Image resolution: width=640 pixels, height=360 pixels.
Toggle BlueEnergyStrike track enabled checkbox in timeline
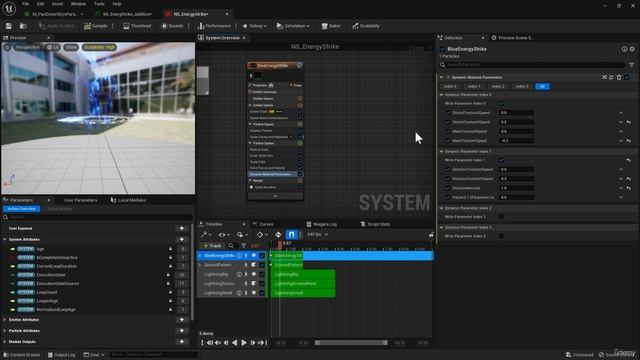(x=262, y=256)
